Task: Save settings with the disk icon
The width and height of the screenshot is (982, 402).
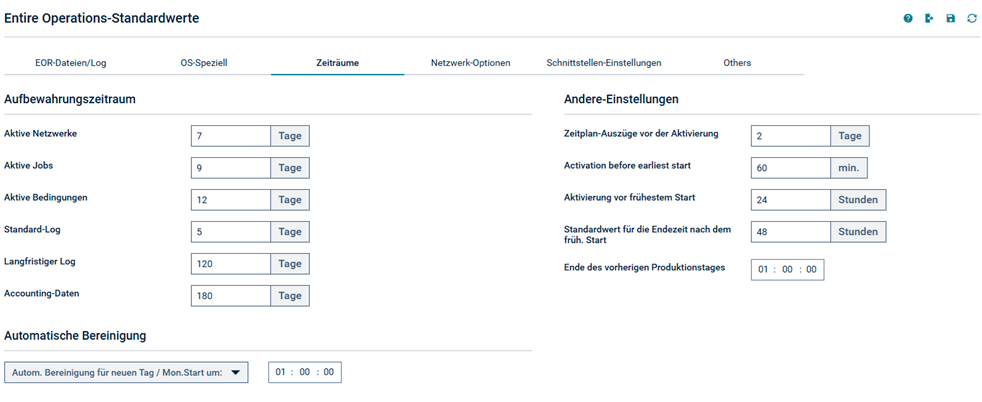Action: coord(951,19)
